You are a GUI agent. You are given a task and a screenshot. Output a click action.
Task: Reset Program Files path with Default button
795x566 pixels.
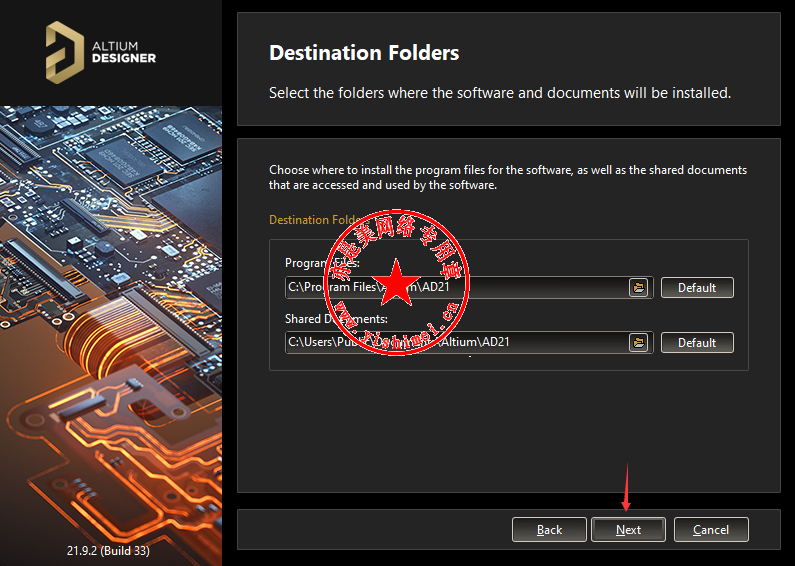[697, 288]
